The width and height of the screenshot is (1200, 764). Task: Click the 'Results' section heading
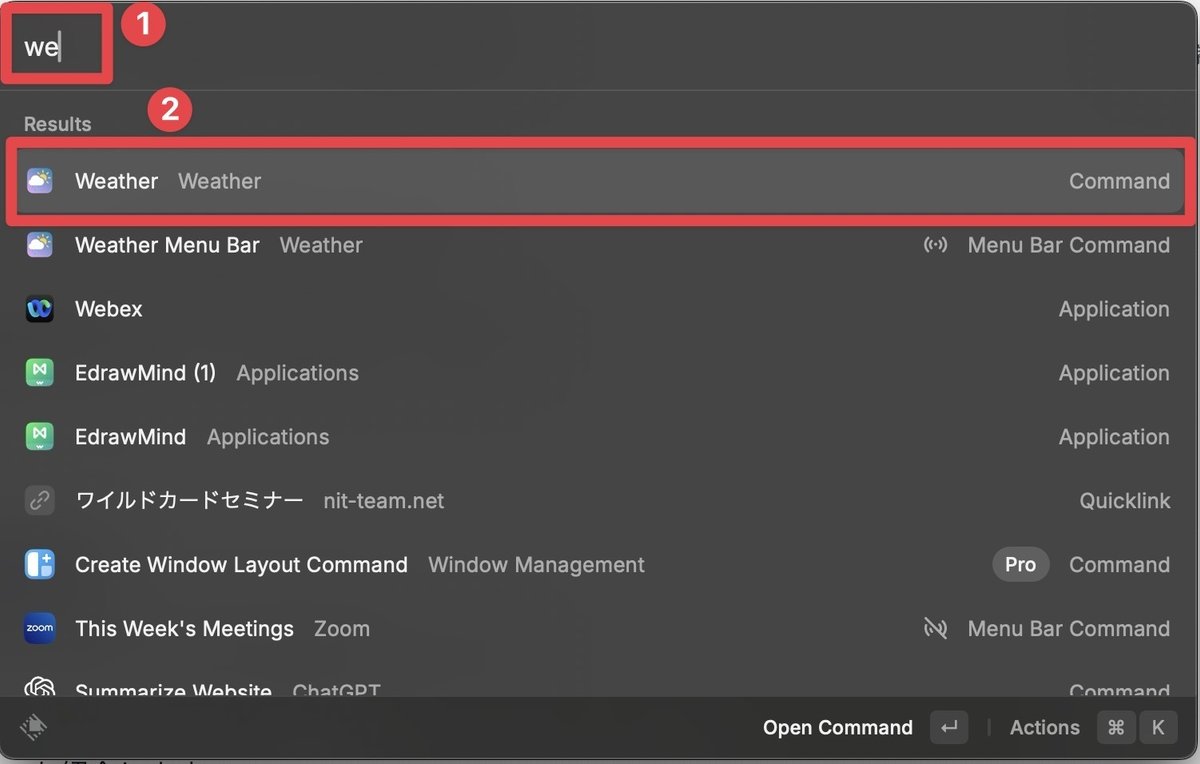click(x=57, y=124)
